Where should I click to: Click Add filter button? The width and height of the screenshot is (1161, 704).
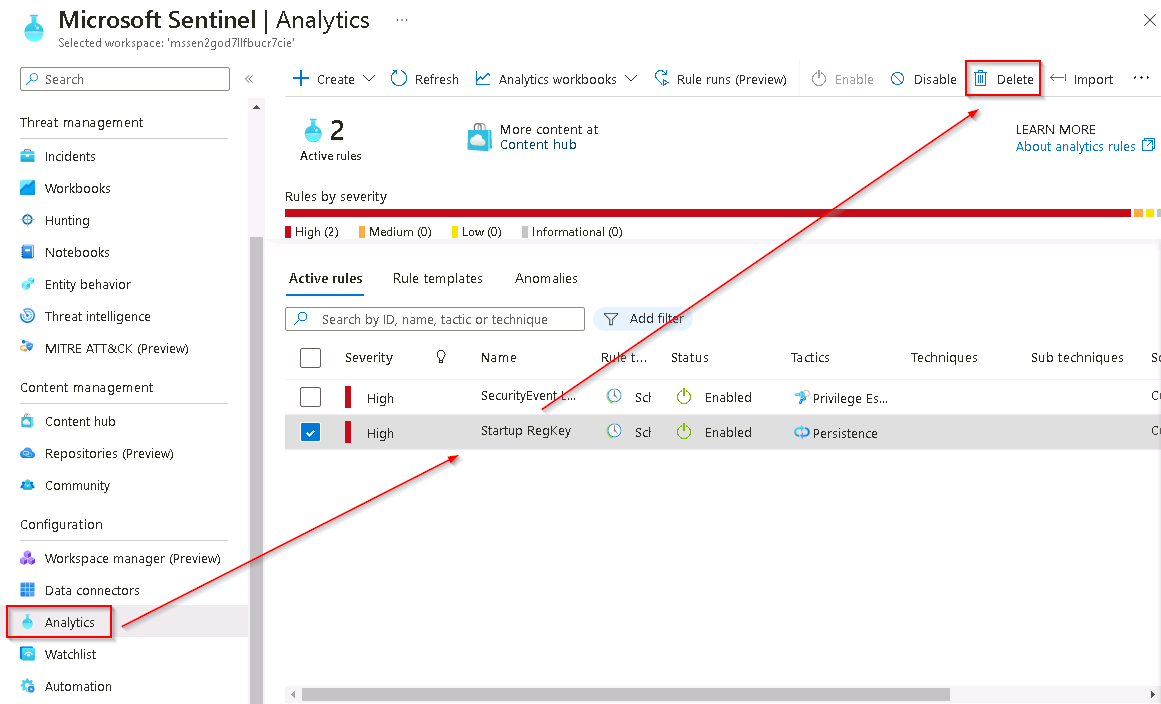point(643,319)
